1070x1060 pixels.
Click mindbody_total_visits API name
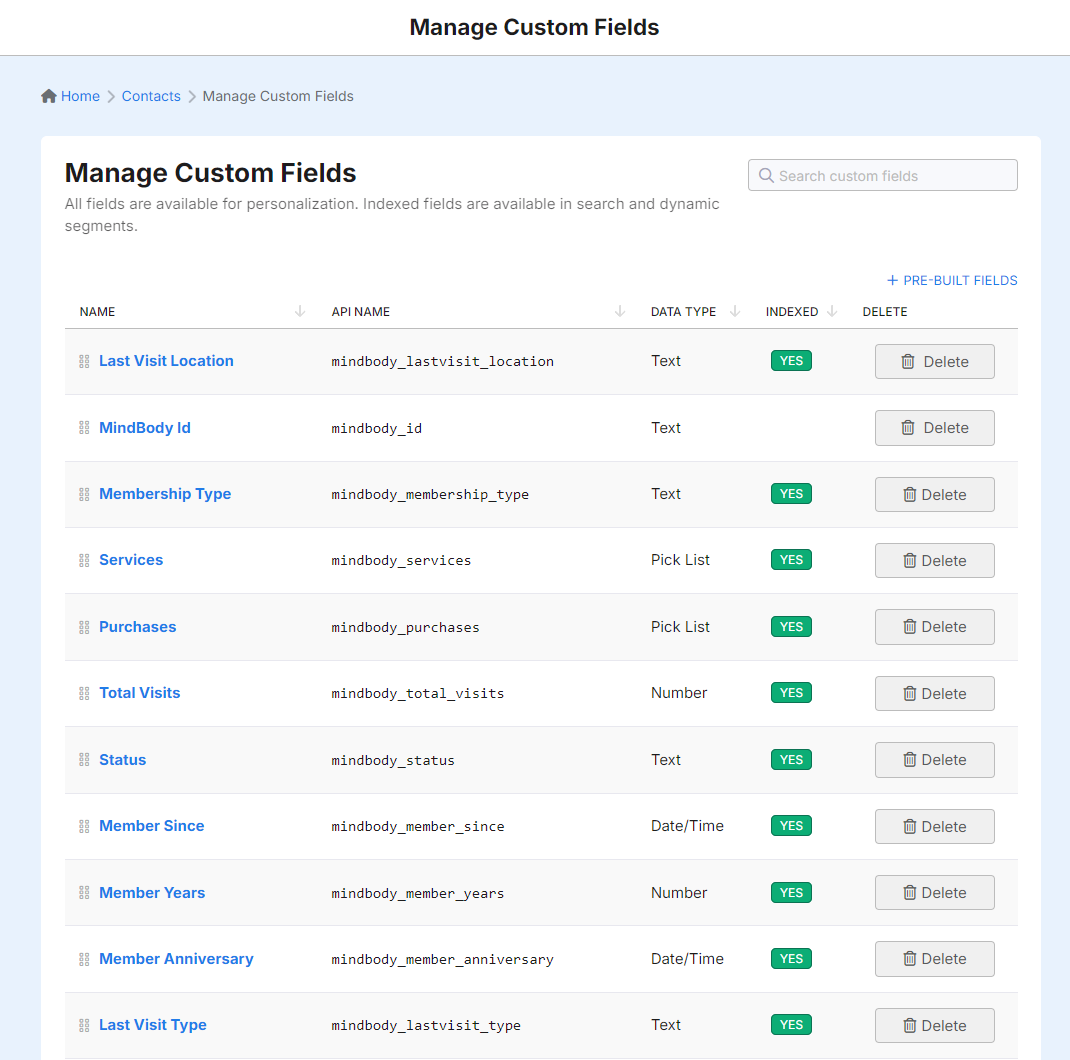point(418,693)
